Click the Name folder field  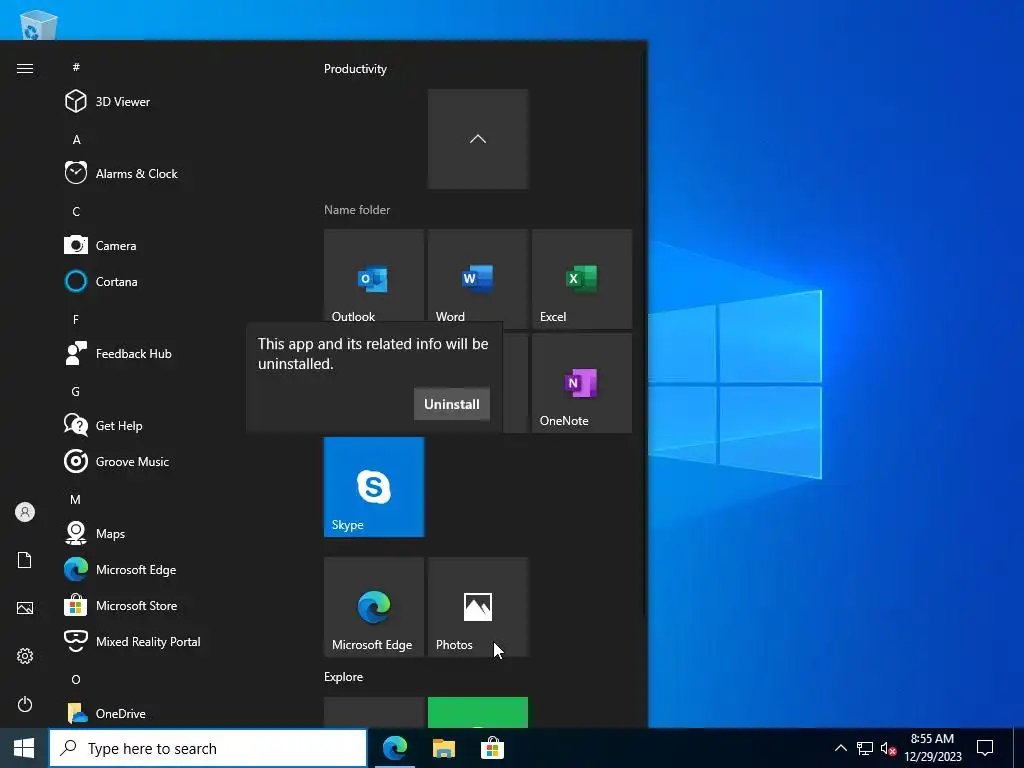[x=357, y=210]
